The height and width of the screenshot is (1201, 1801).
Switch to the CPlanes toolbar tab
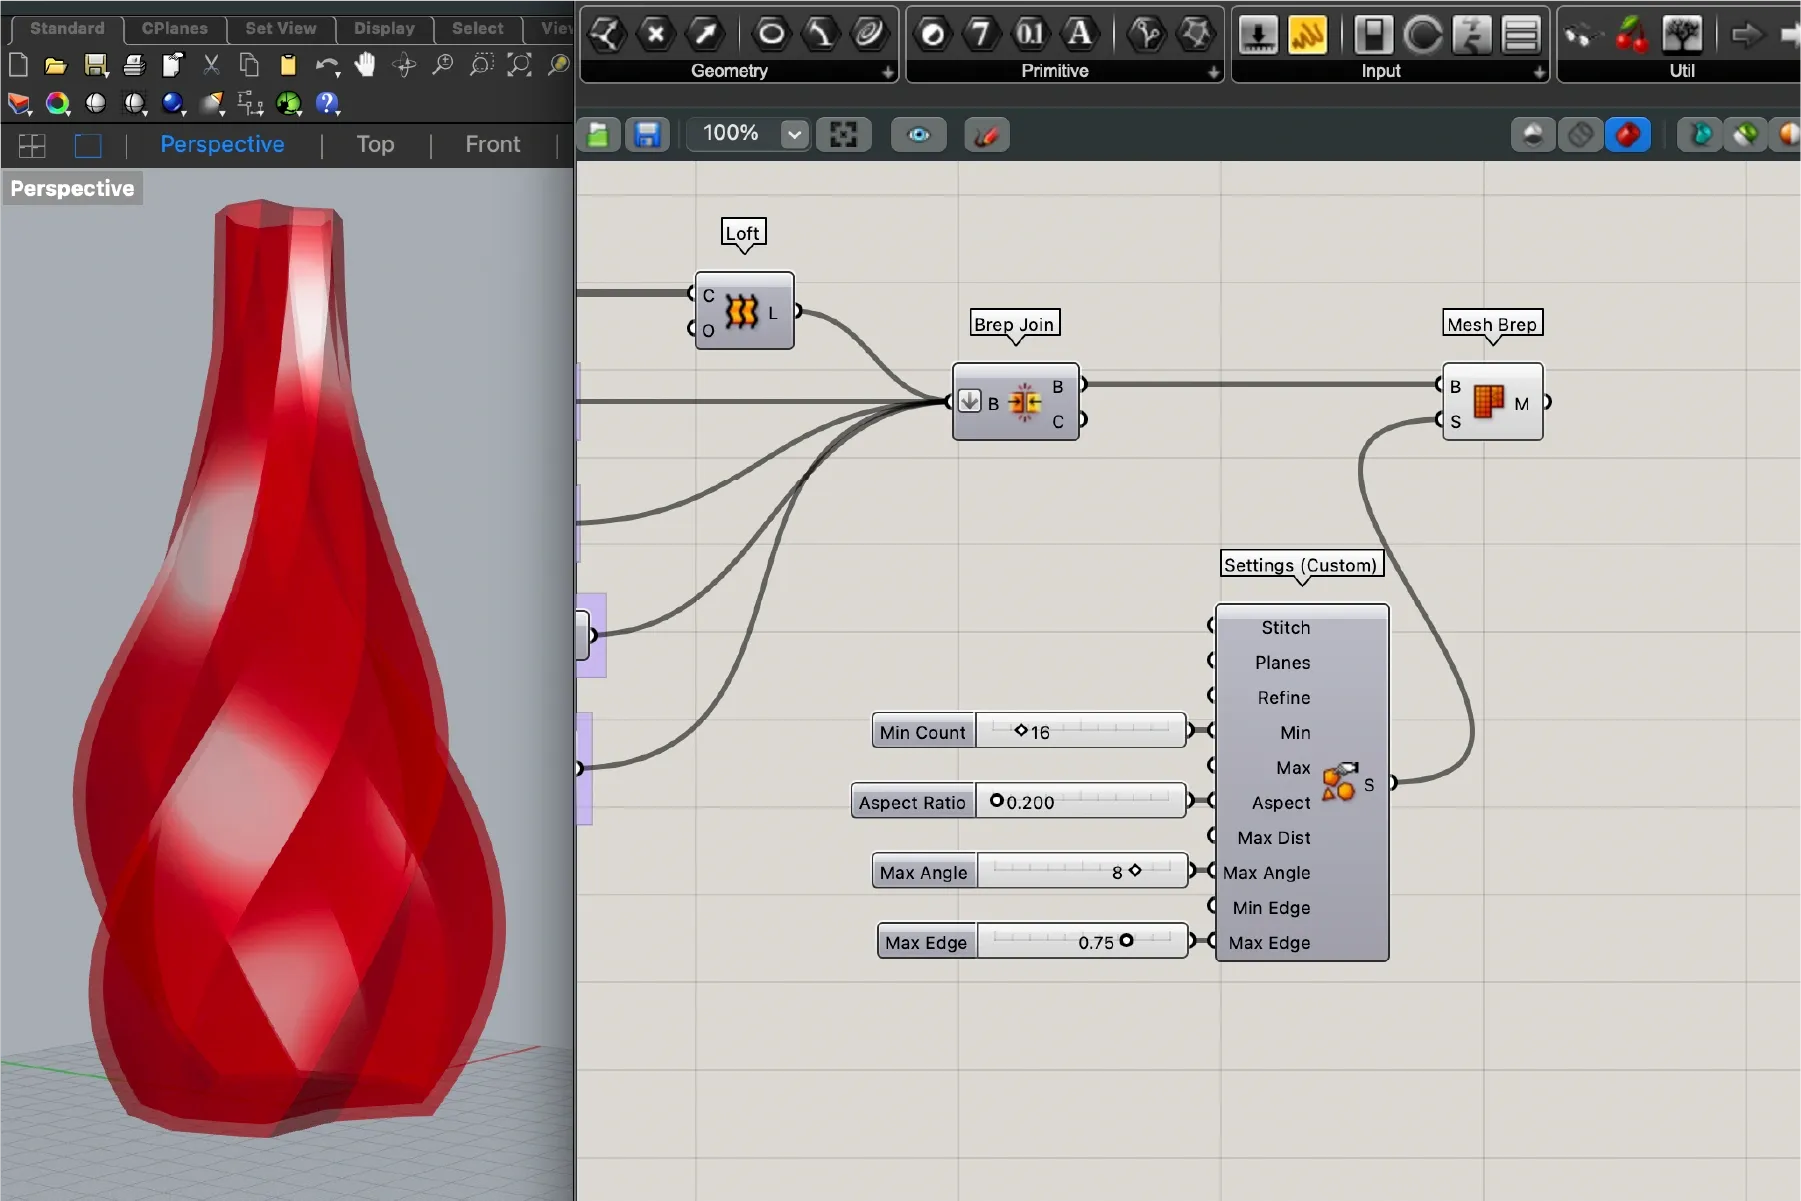tap(174, 28)
